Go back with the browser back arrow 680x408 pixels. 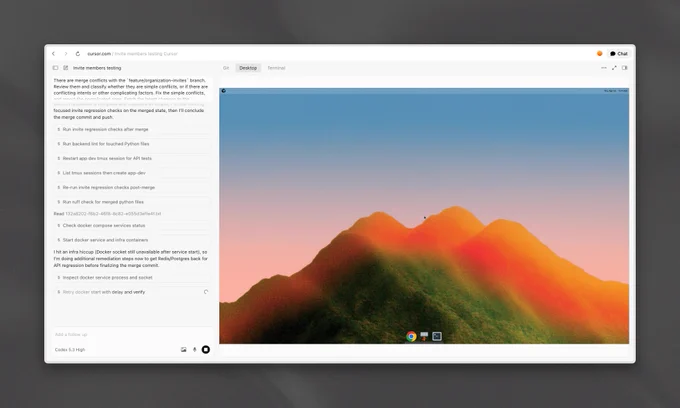click(x=53, y=54)
